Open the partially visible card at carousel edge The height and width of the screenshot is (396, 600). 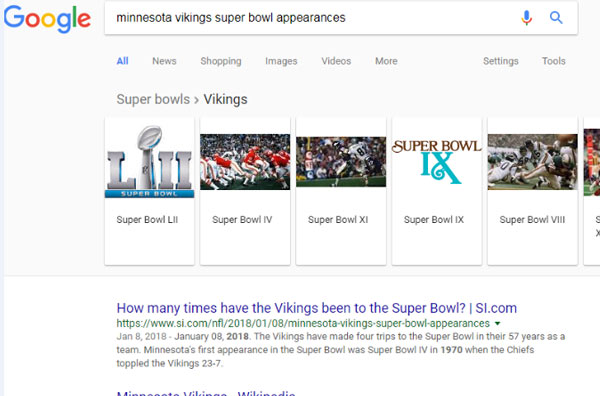(592, 191)
